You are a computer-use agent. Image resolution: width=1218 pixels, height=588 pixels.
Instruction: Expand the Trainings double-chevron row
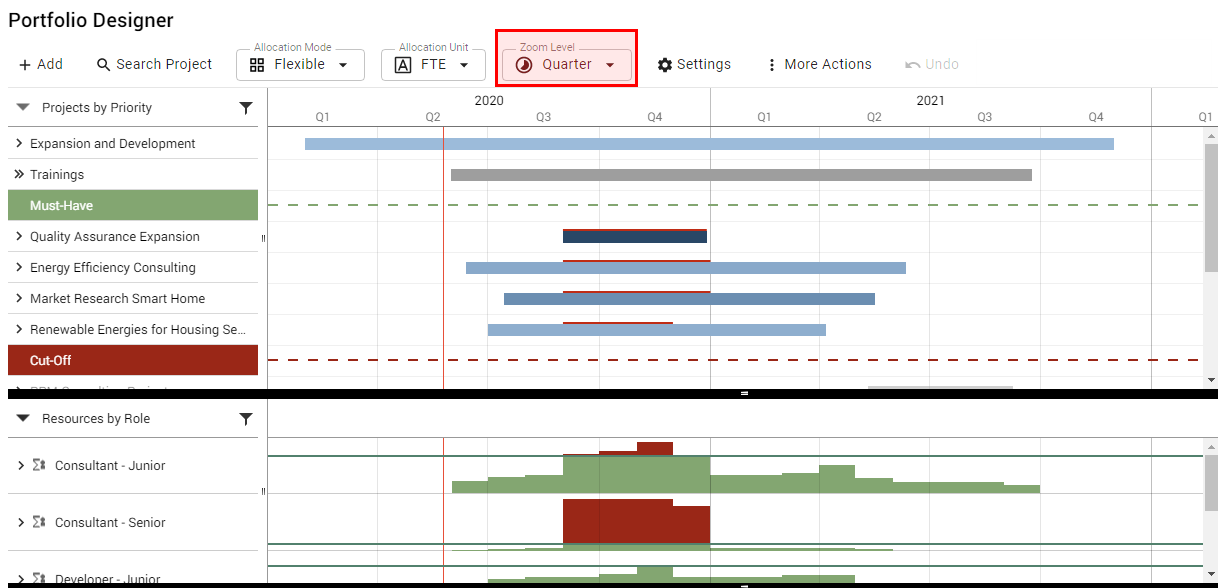tap(19, 175)
